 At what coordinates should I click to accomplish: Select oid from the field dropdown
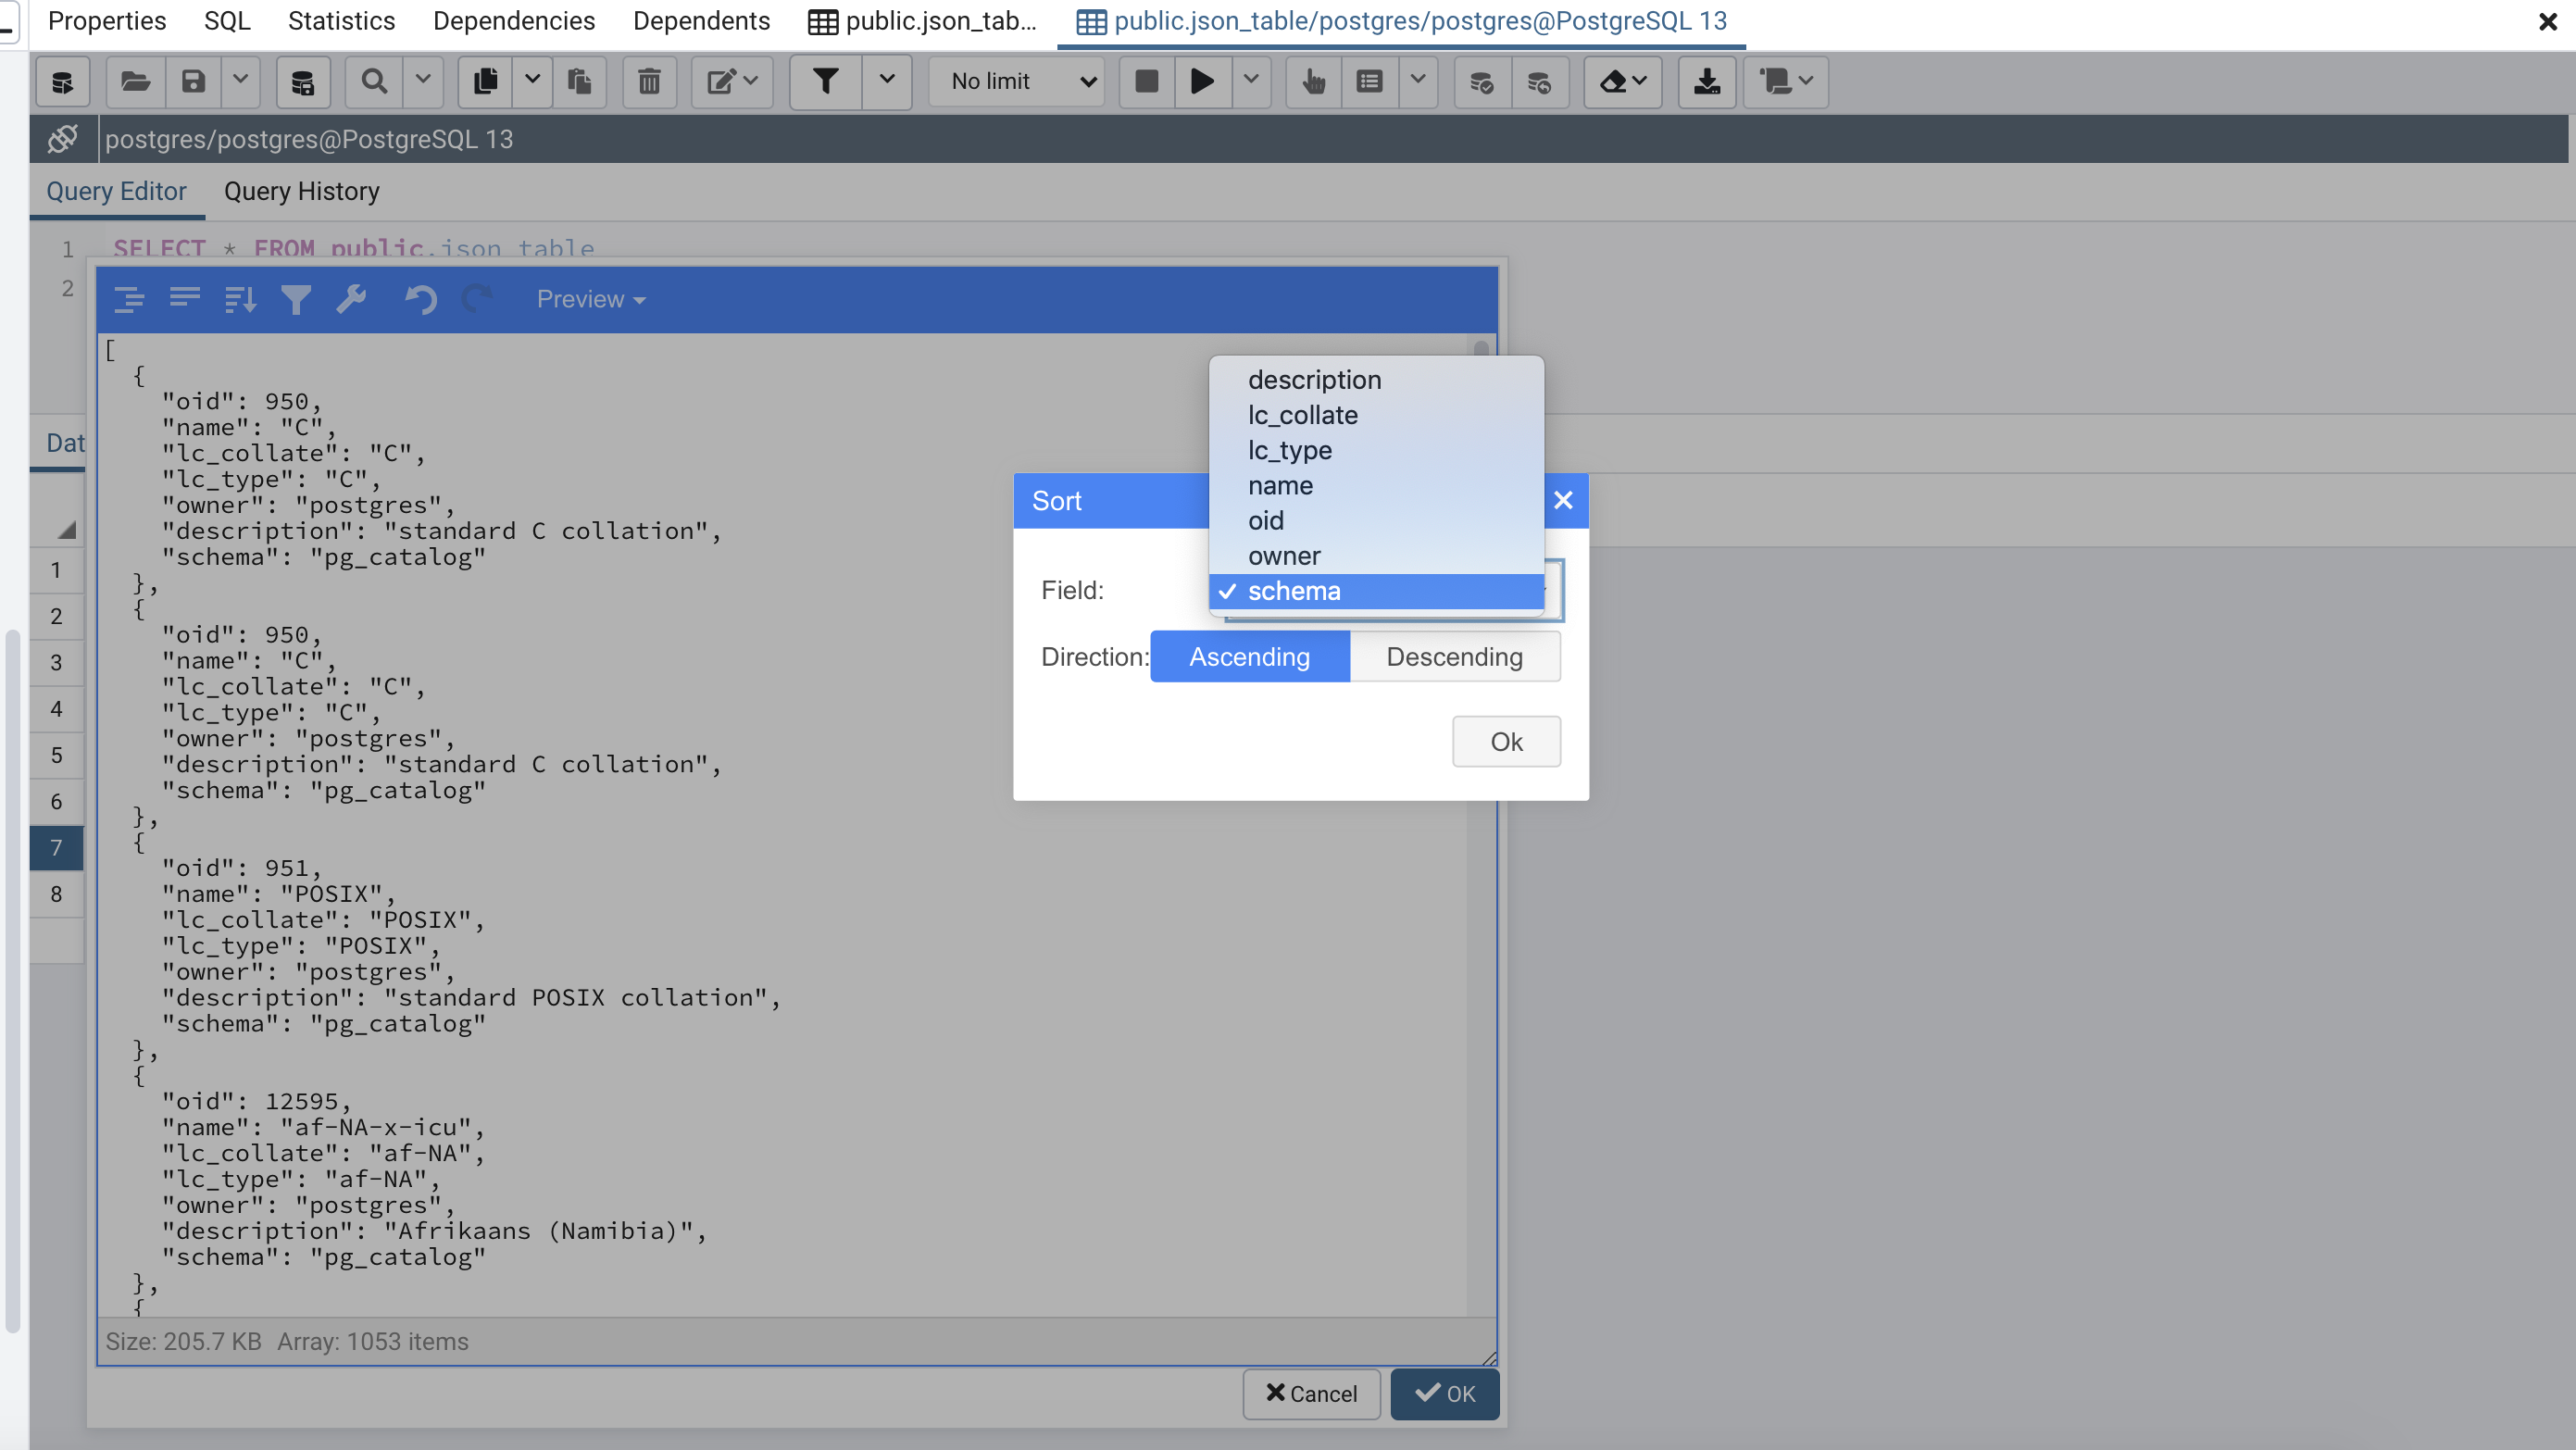(x=1265, y=521)
